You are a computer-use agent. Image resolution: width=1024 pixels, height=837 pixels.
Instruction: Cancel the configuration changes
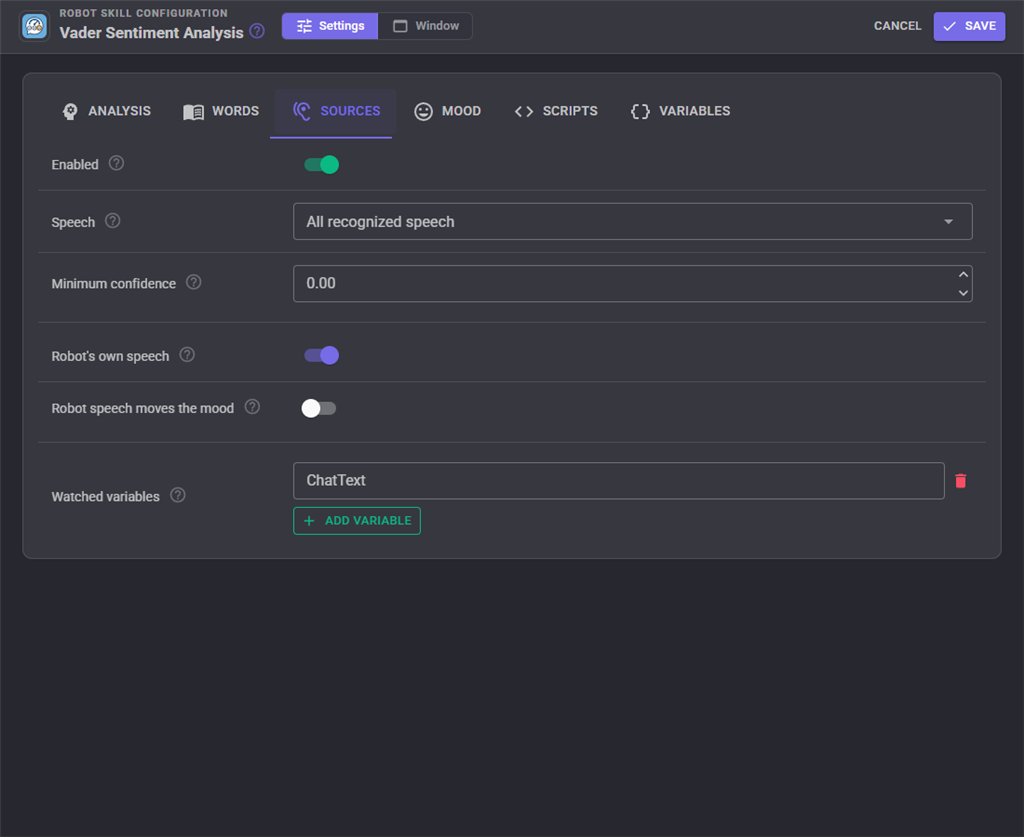897,26
